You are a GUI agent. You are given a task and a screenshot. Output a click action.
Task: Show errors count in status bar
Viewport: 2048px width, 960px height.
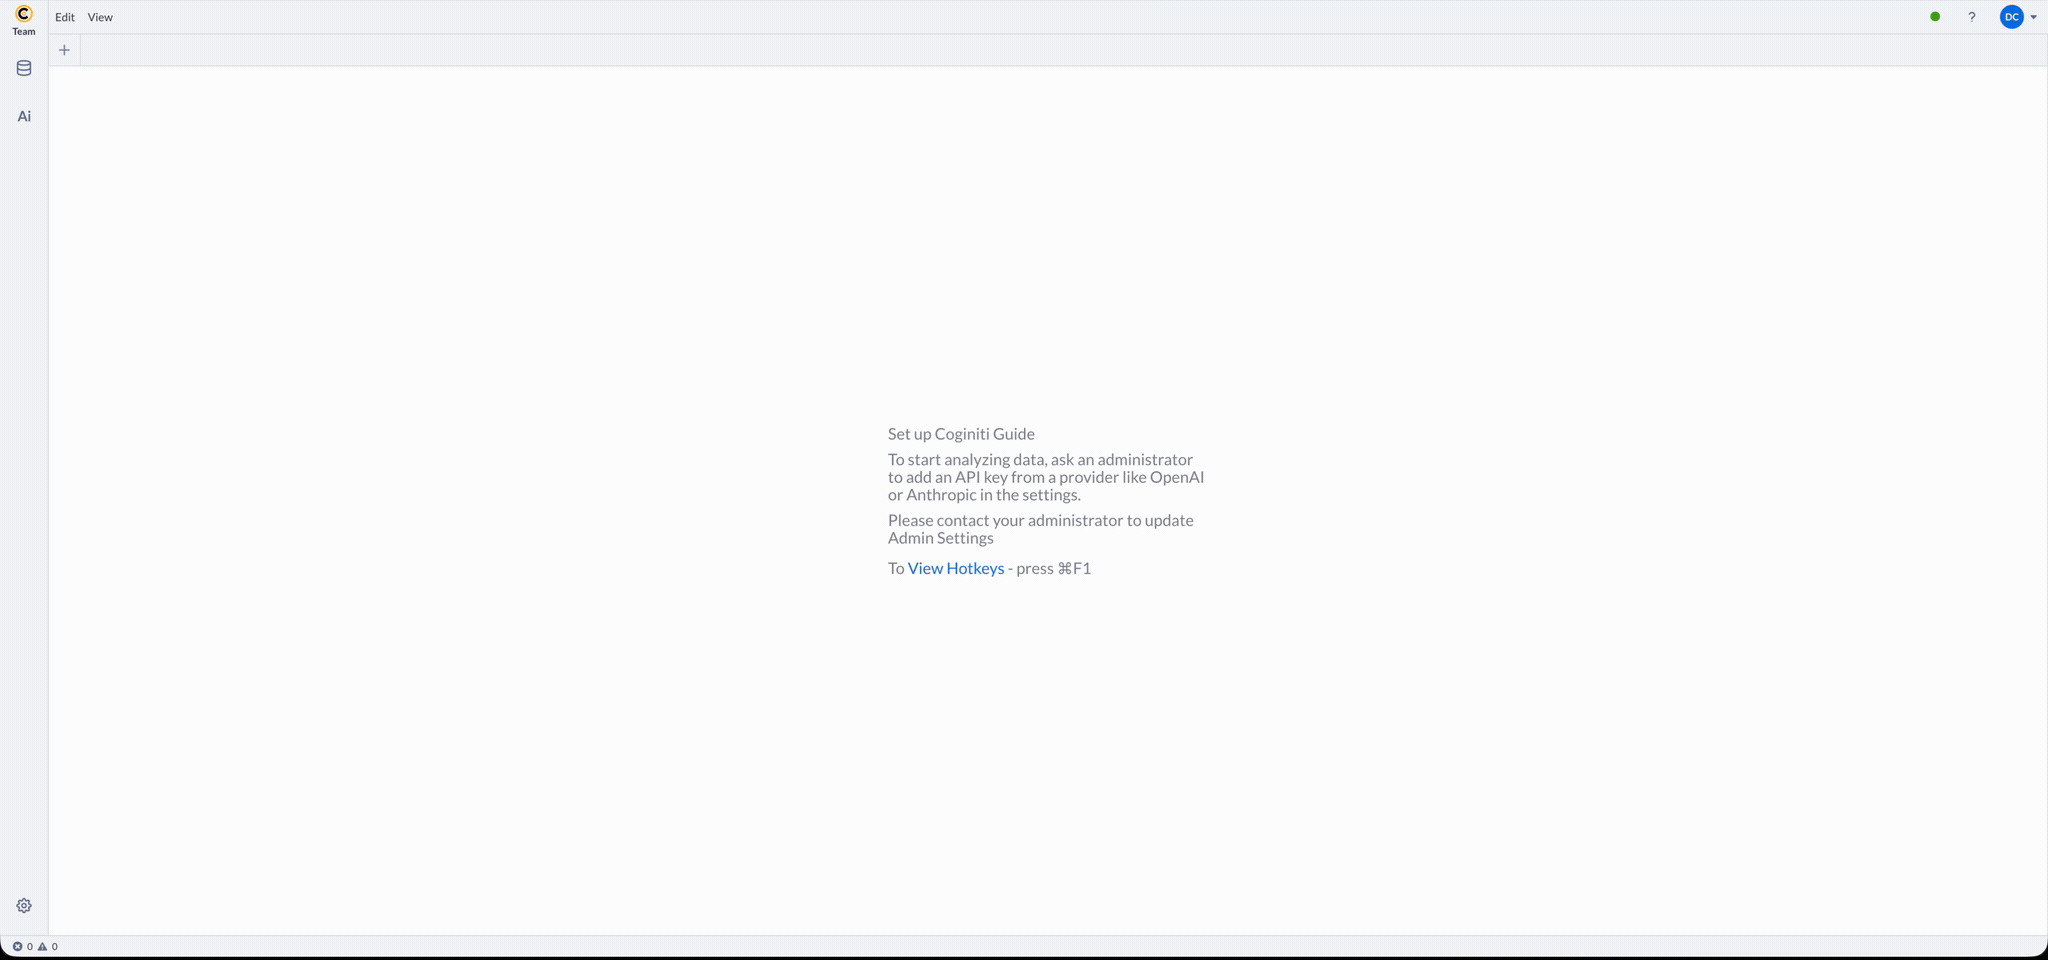(22, 946)
